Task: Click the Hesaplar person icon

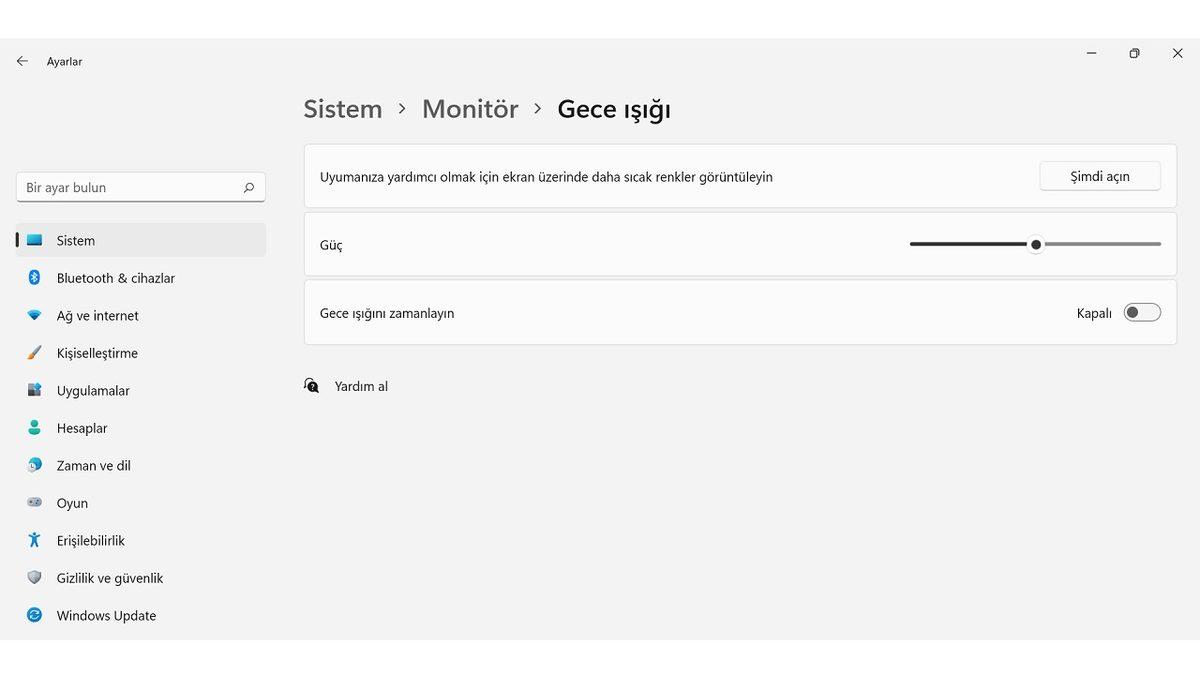Action: 35,428
